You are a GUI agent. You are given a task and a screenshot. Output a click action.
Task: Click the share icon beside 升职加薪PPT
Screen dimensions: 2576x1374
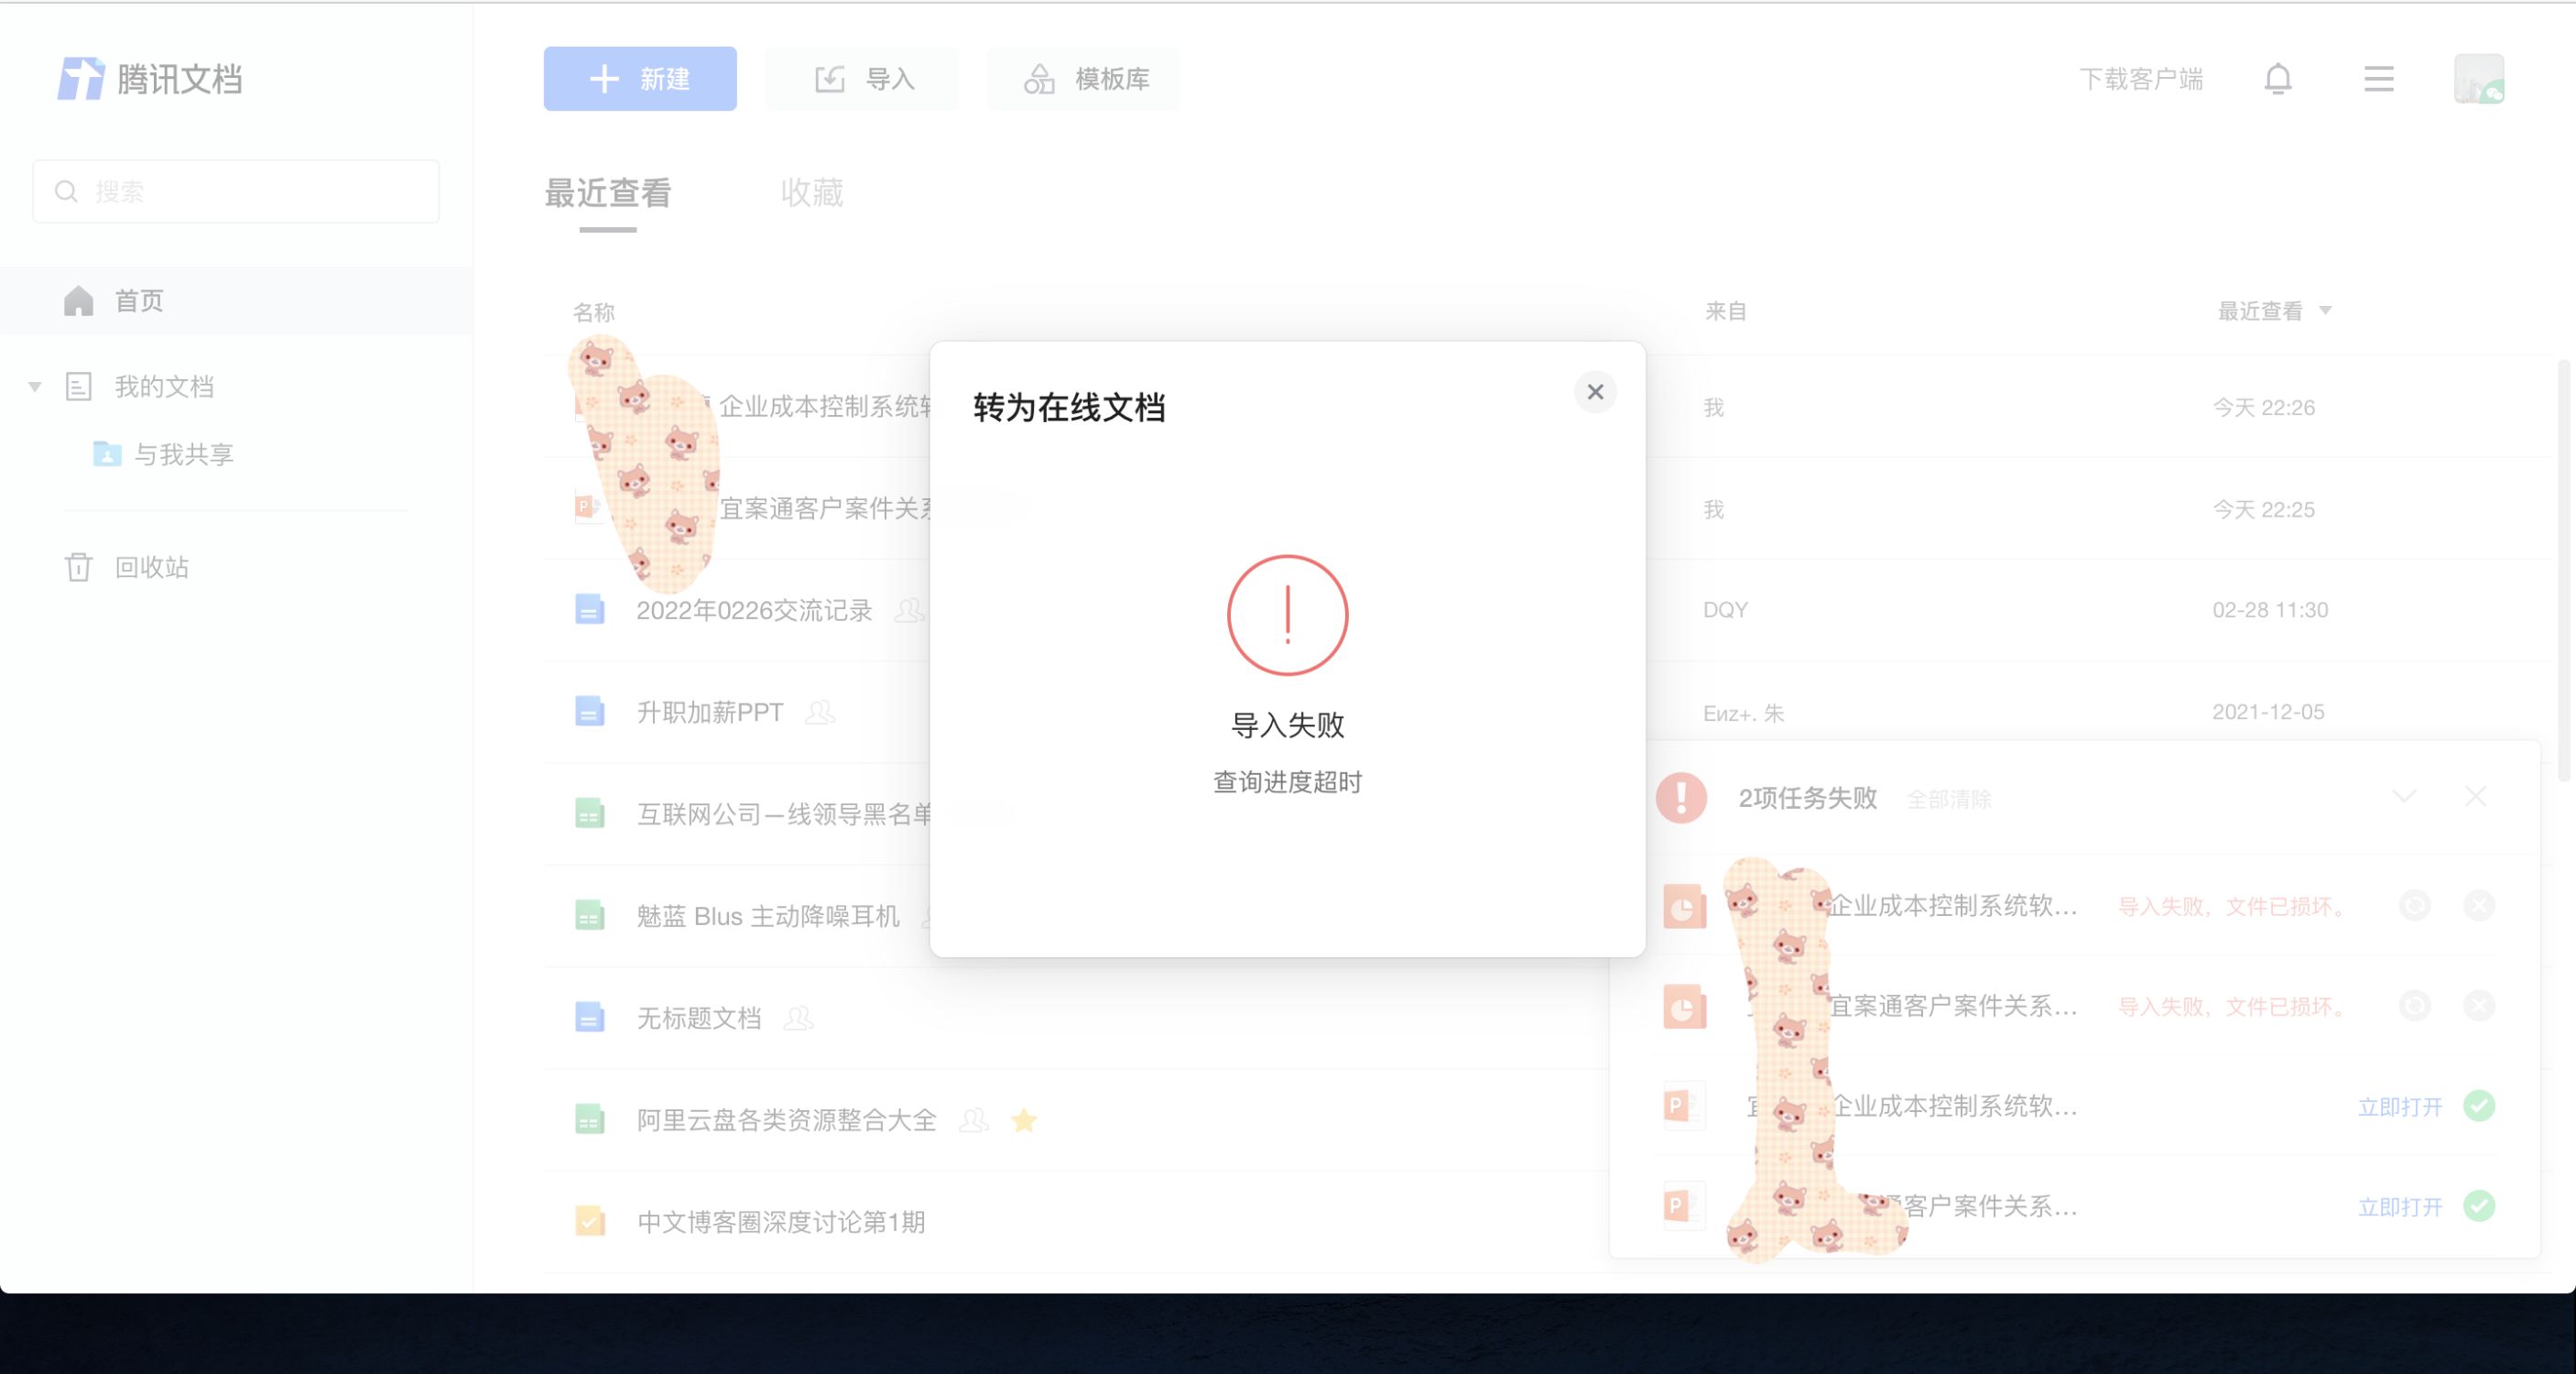819,712
